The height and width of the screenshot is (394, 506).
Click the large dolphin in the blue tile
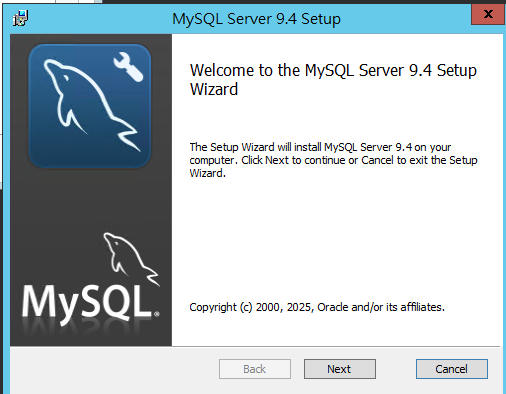(x=92, y=105)
